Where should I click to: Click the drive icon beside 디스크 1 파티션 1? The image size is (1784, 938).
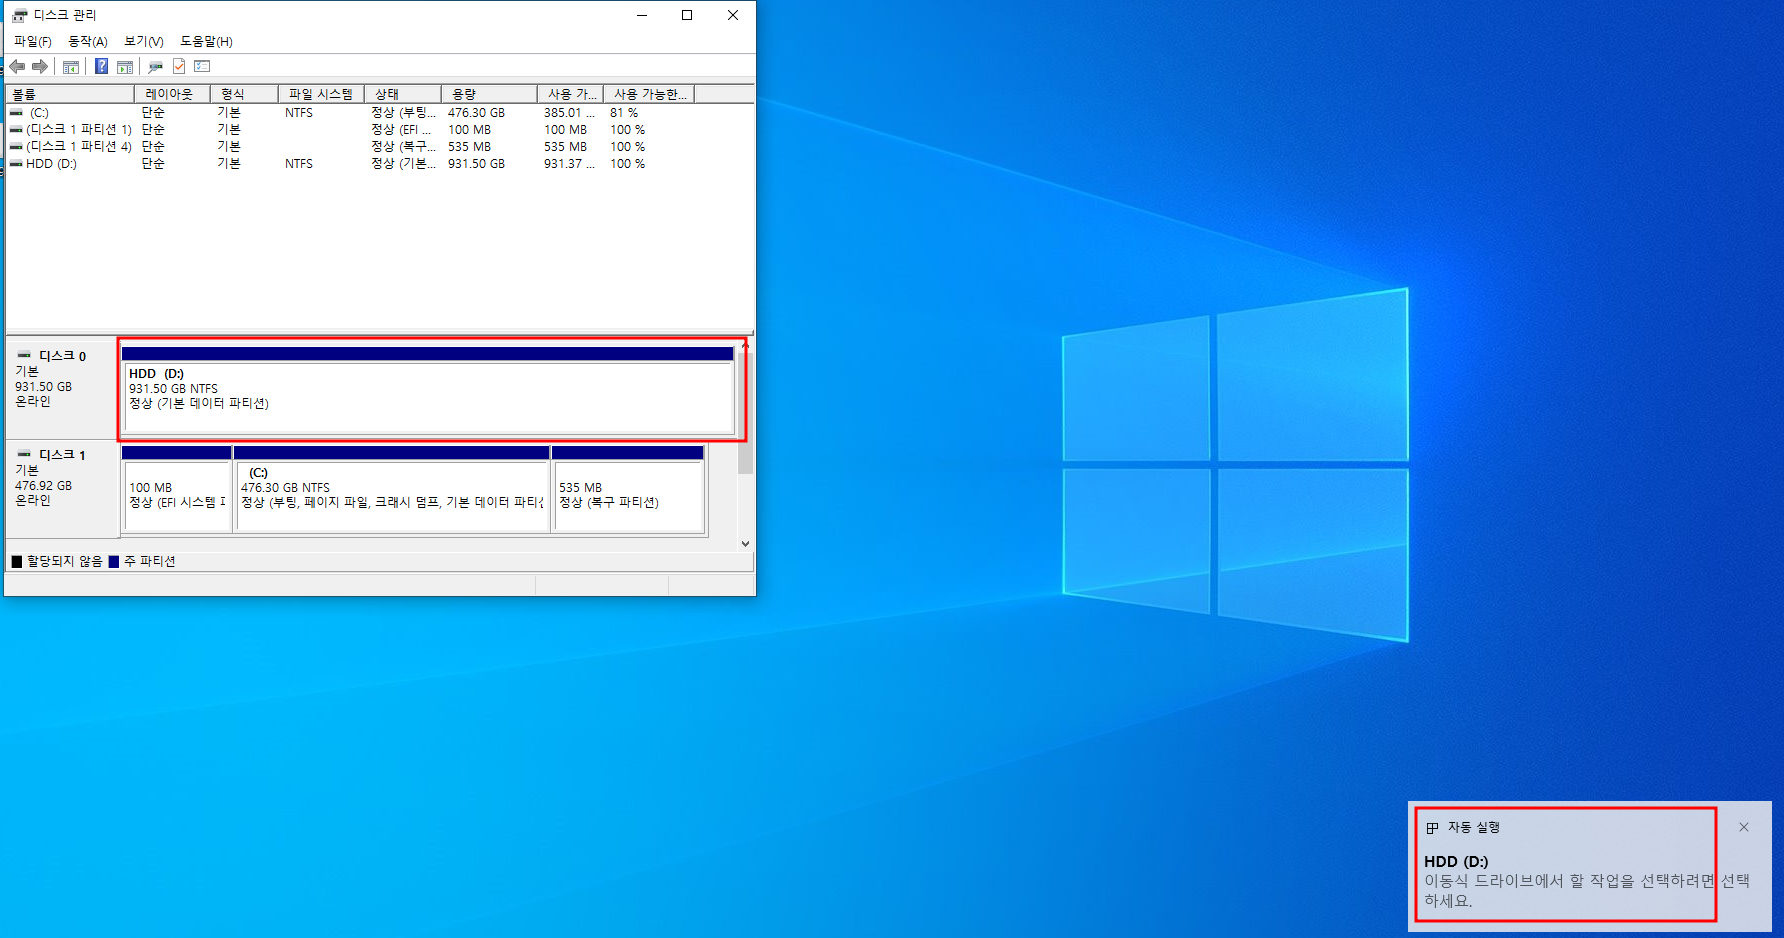click(16, 130)
